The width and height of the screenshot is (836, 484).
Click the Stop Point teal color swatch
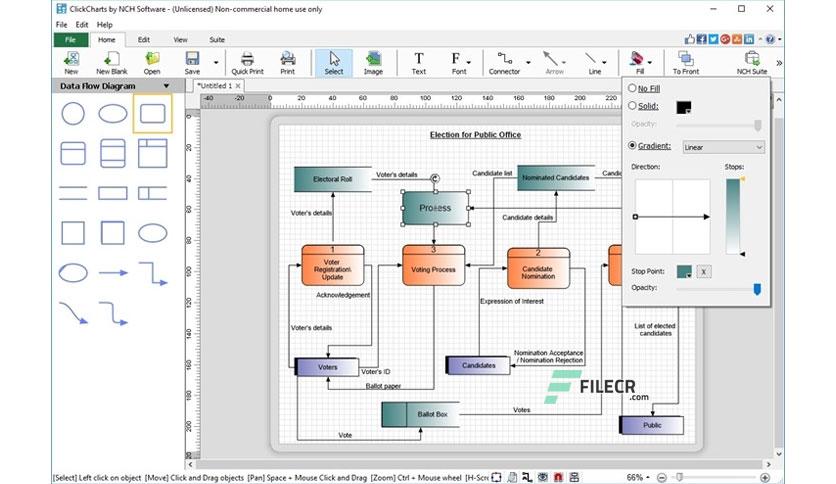[684, 272]
